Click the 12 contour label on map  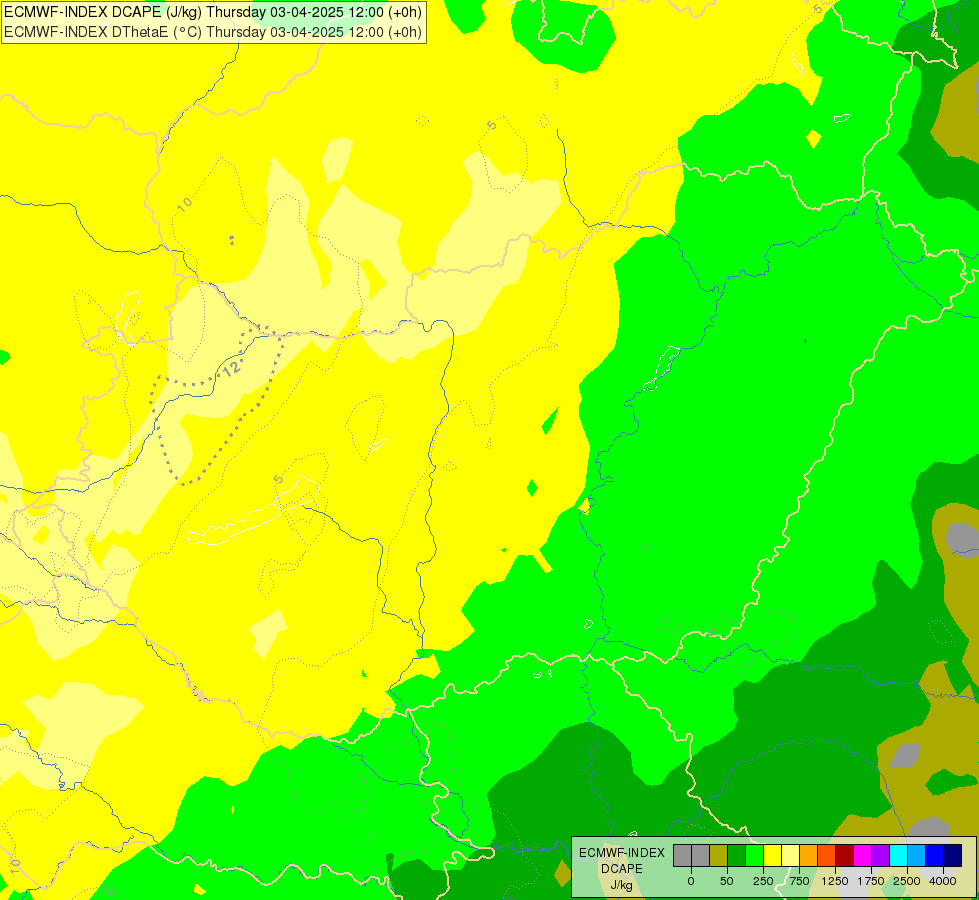tap(232, 368)
